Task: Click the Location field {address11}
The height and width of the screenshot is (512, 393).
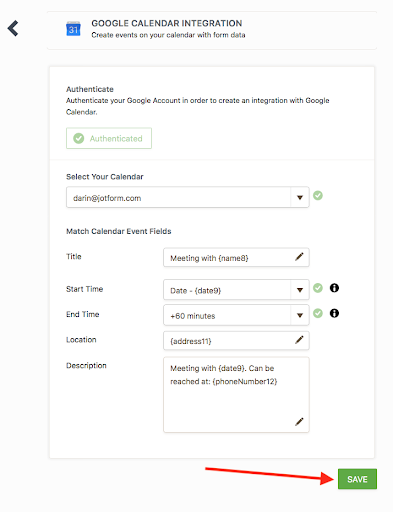Action: [x=236, y=340]
